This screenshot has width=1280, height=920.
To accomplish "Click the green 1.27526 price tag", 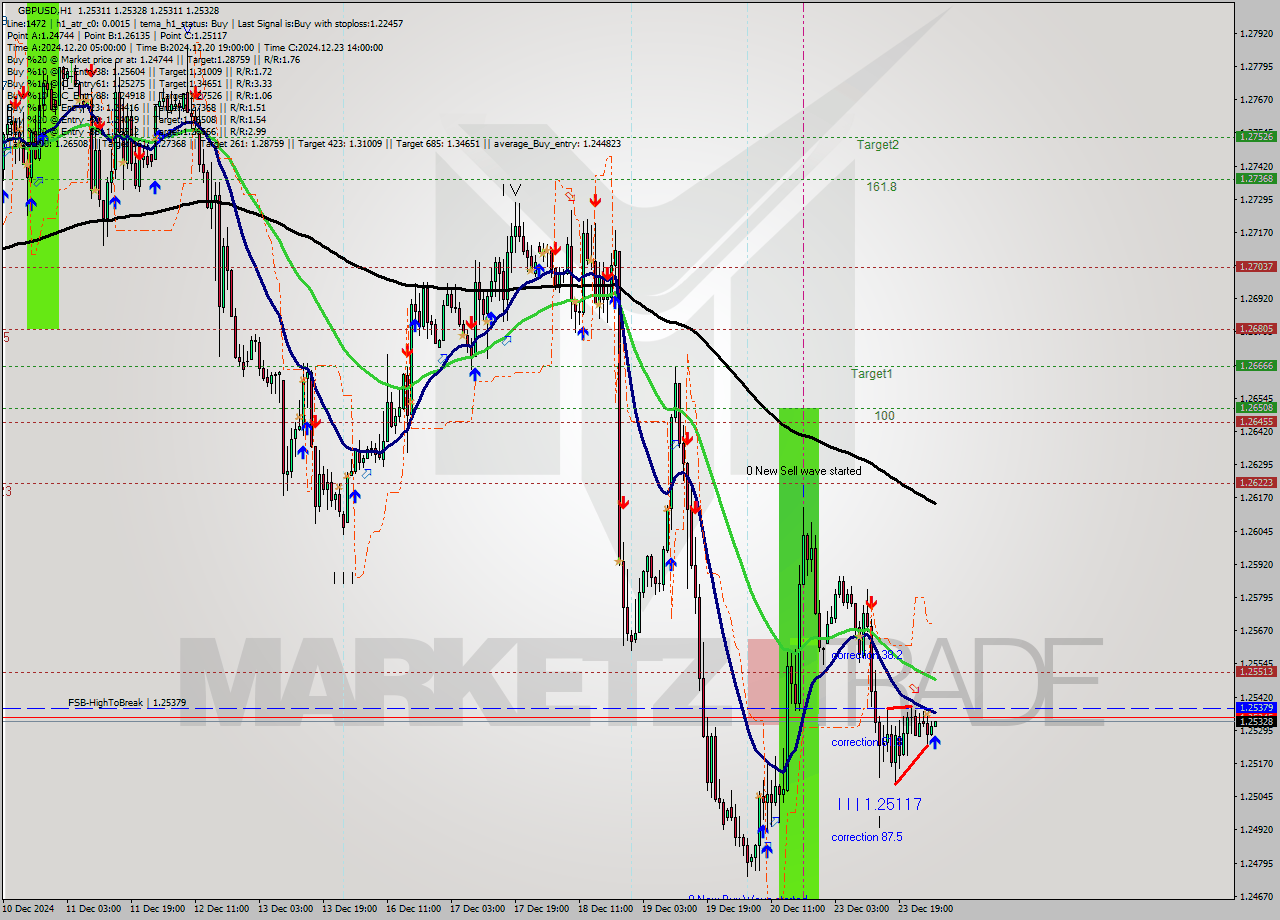I will point(1256,136).
